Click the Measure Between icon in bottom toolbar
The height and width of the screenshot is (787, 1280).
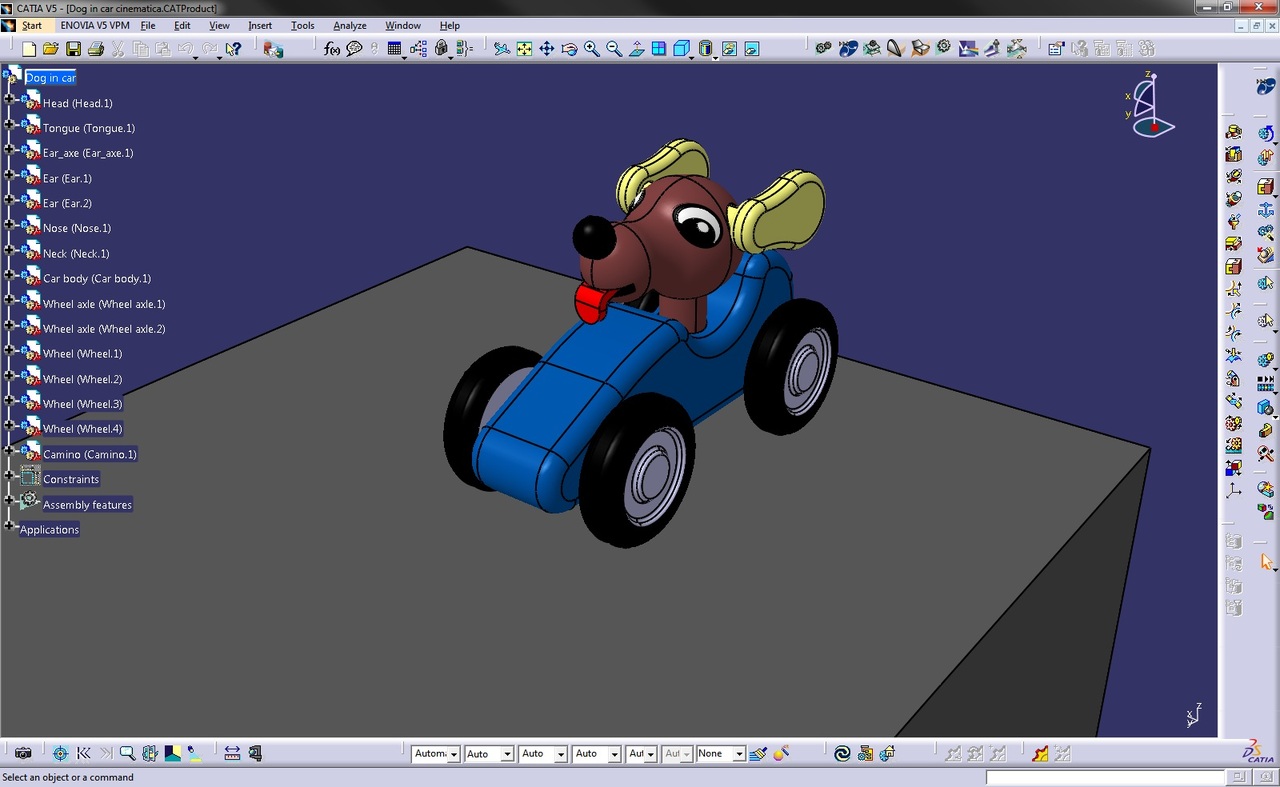[x=232, y=753]
